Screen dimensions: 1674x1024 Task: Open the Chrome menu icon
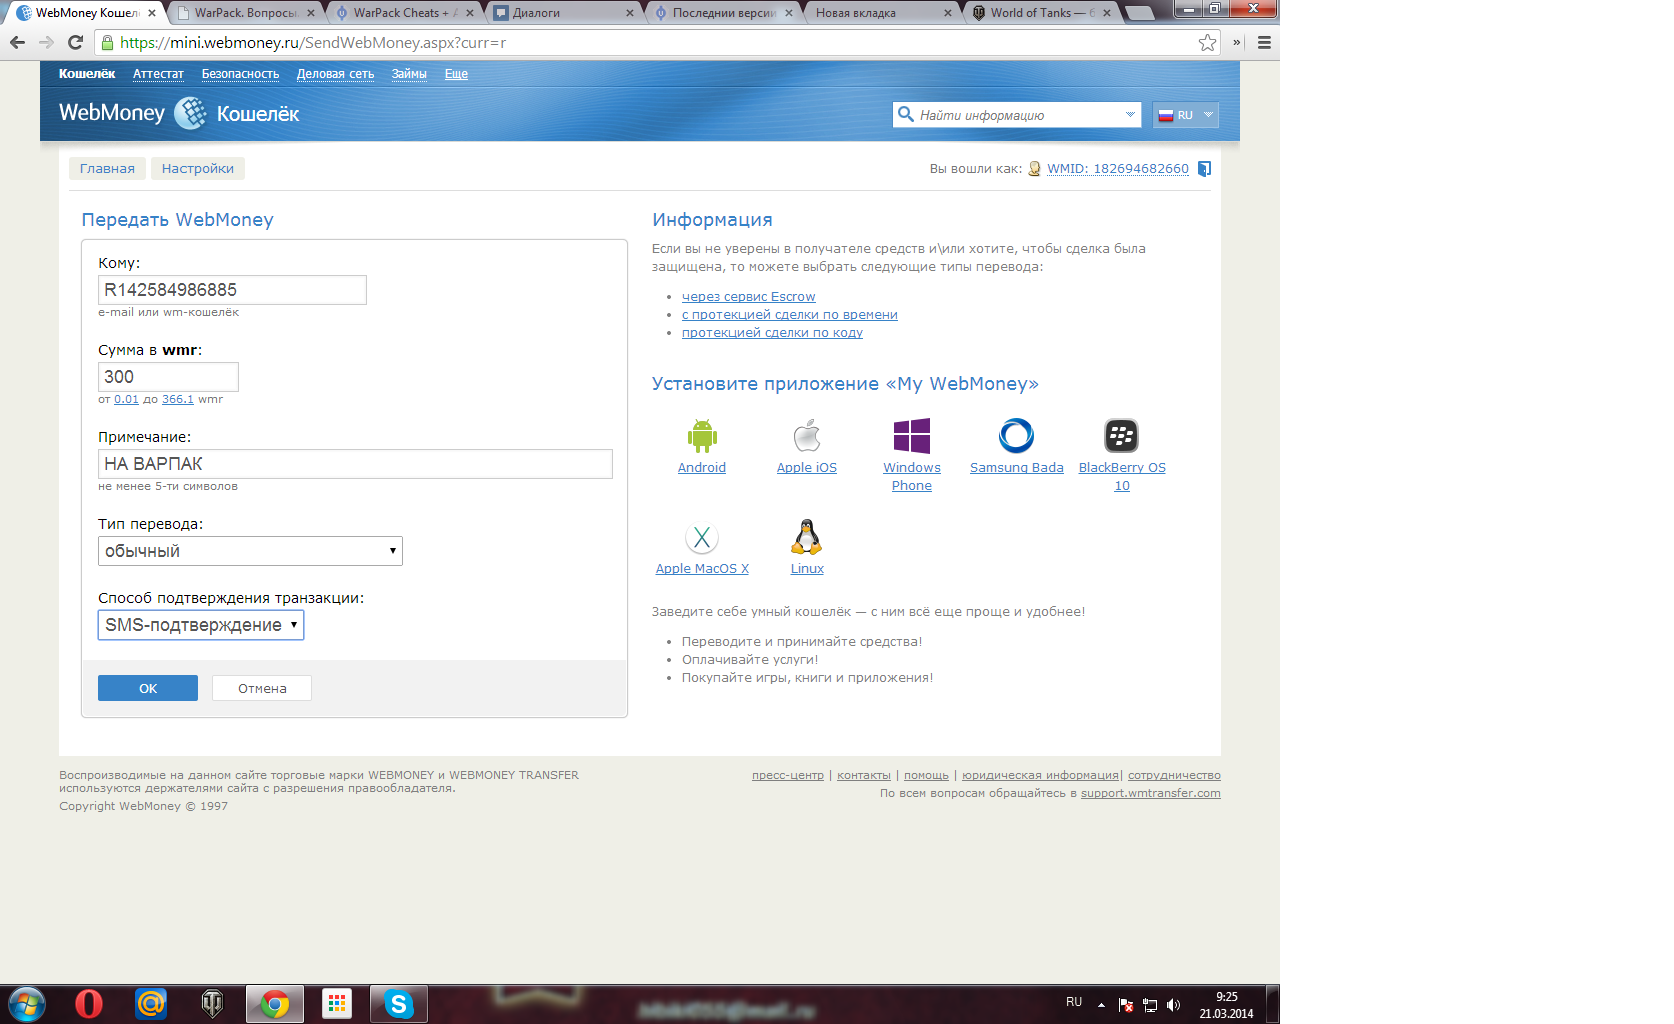tap(1265, 42)
